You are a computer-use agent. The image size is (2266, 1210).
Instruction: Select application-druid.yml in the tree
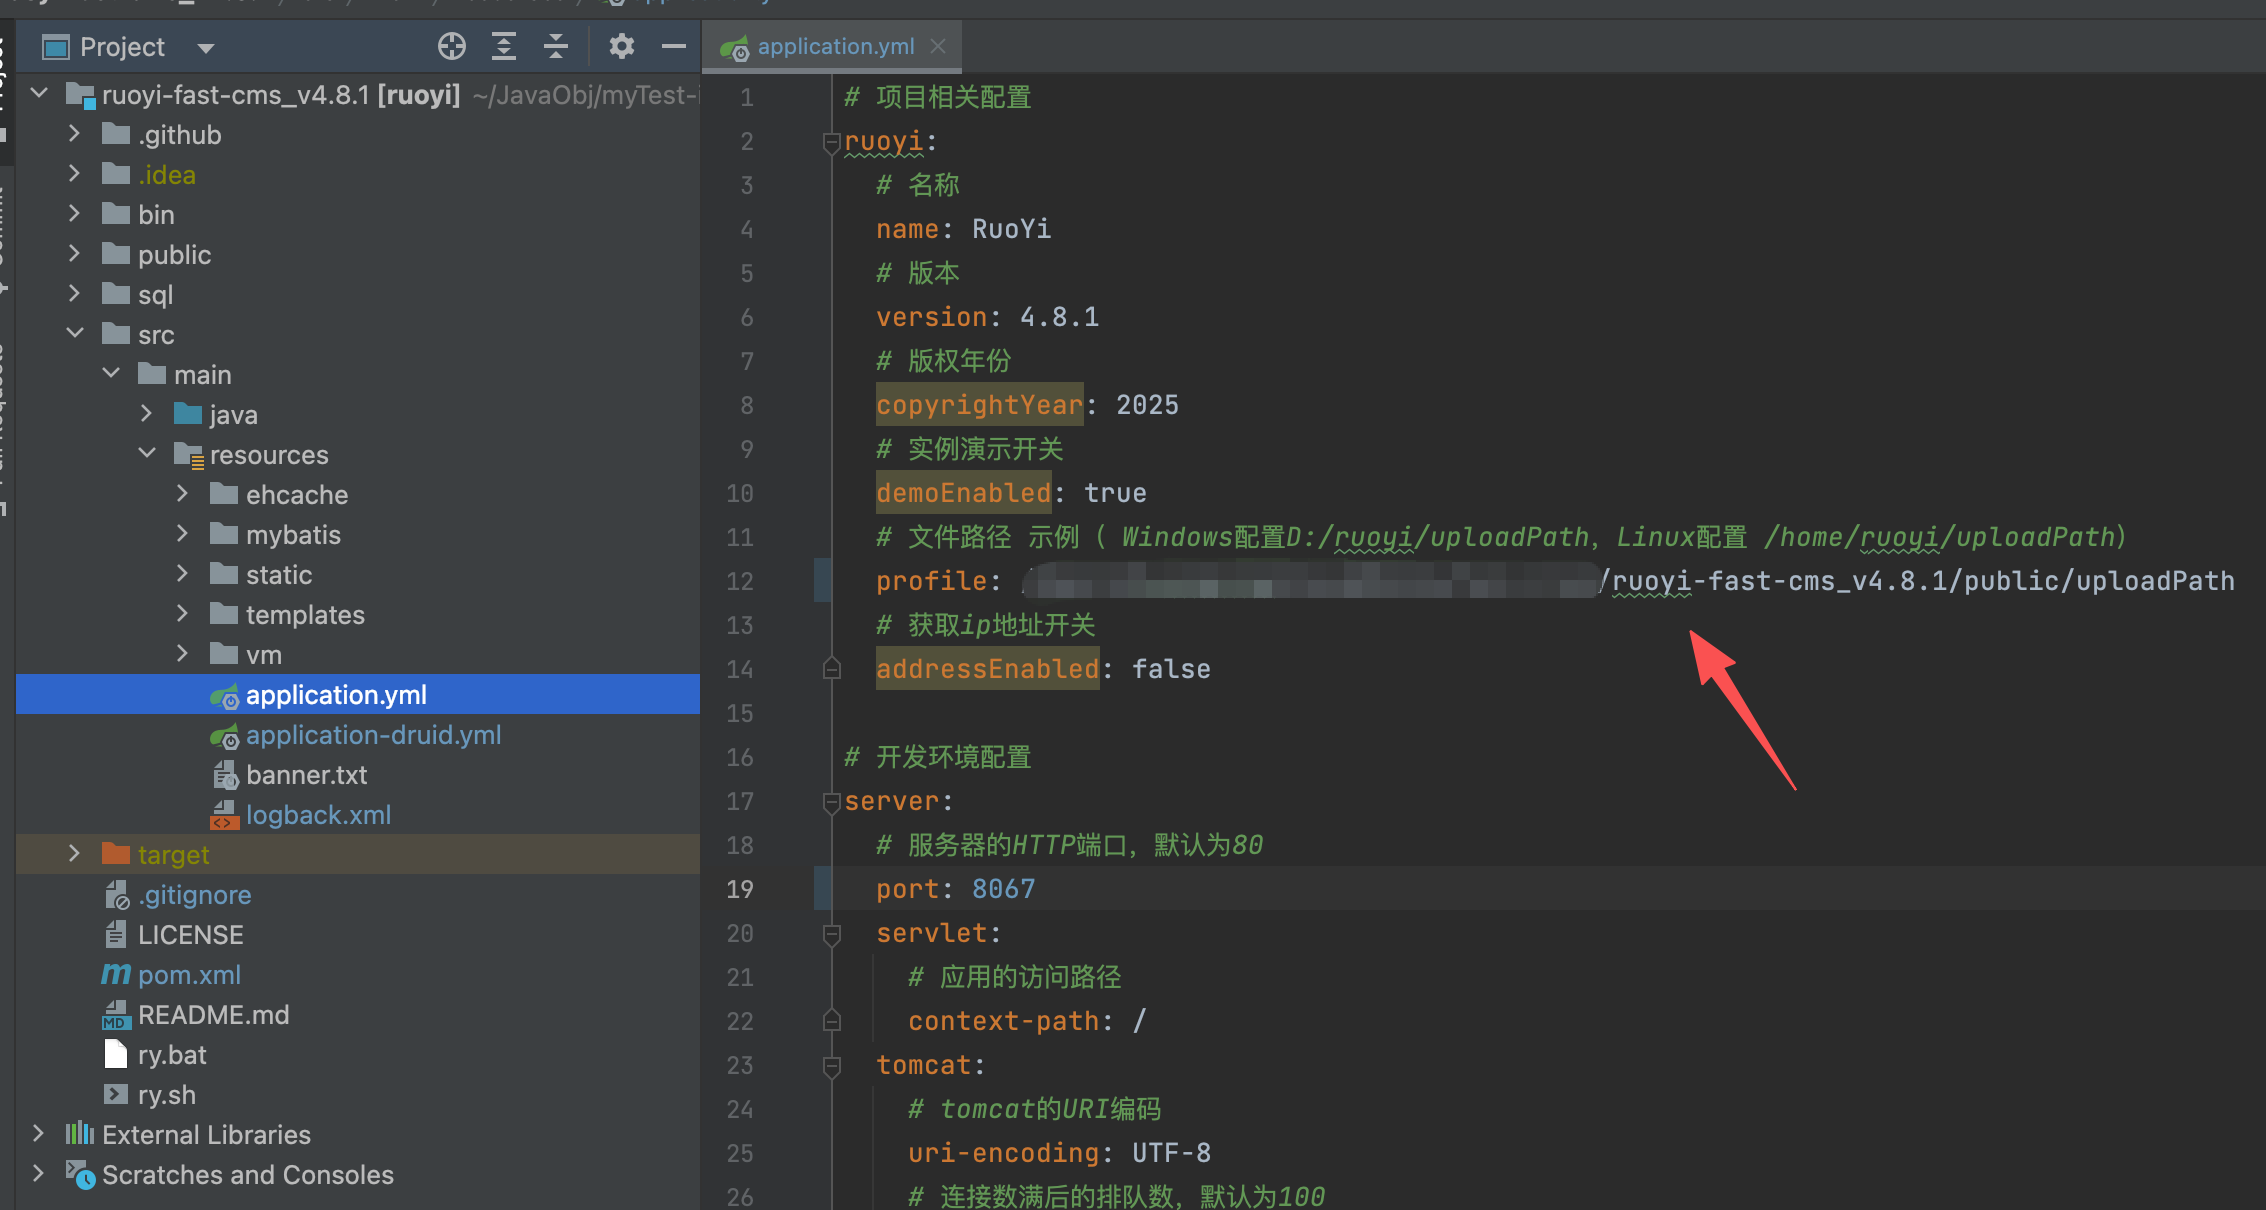point(373,735)
